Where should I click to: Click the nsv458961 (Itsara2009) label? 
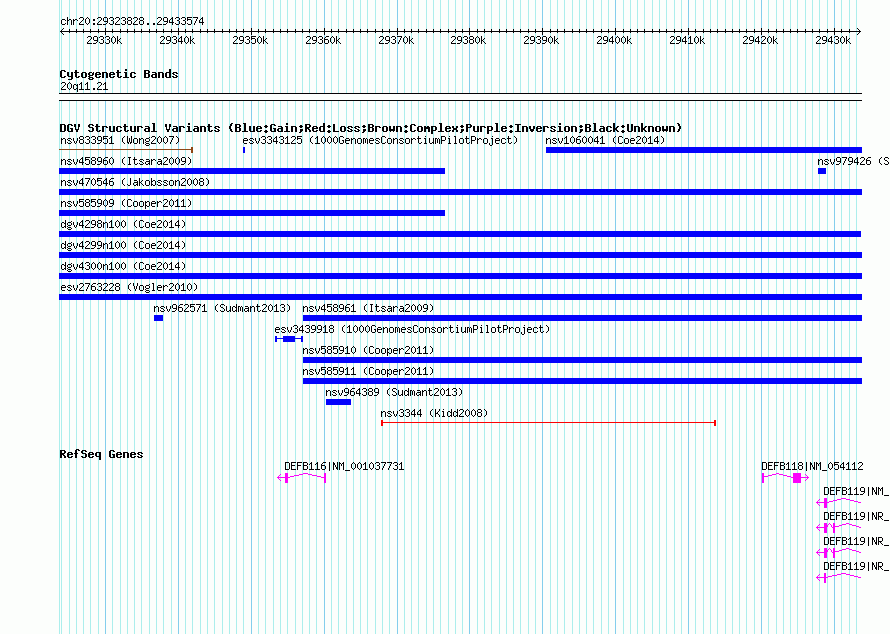[368, 308]
